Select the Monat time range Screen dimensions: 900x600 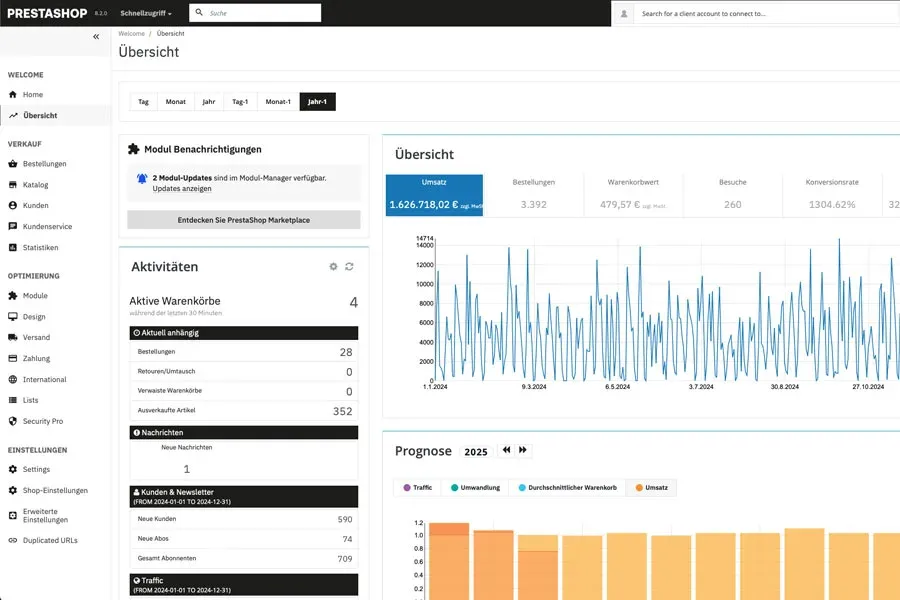click(x=176, y=102)
